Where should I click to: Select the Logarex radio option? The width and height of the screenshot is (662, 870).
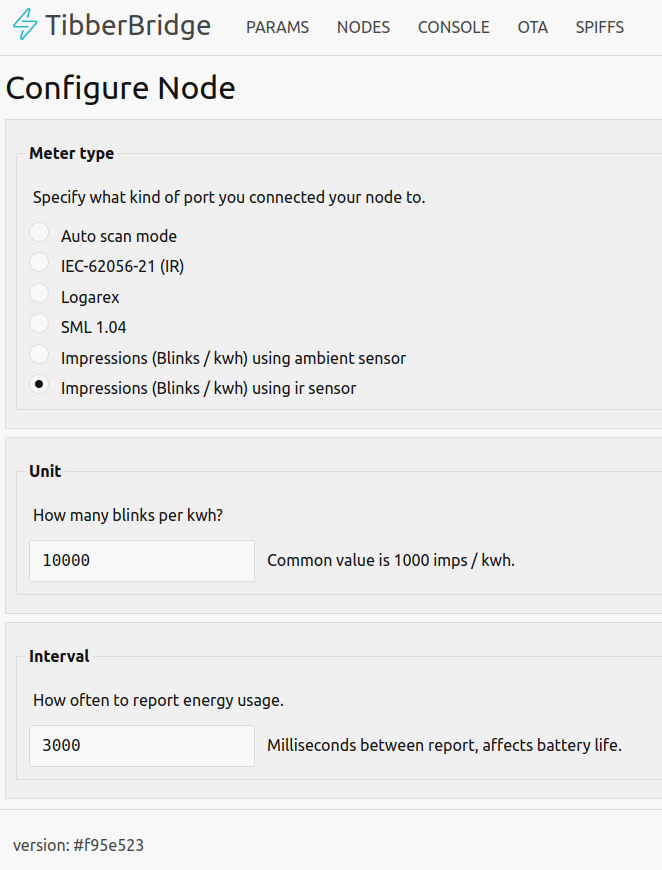coord(39,293)
